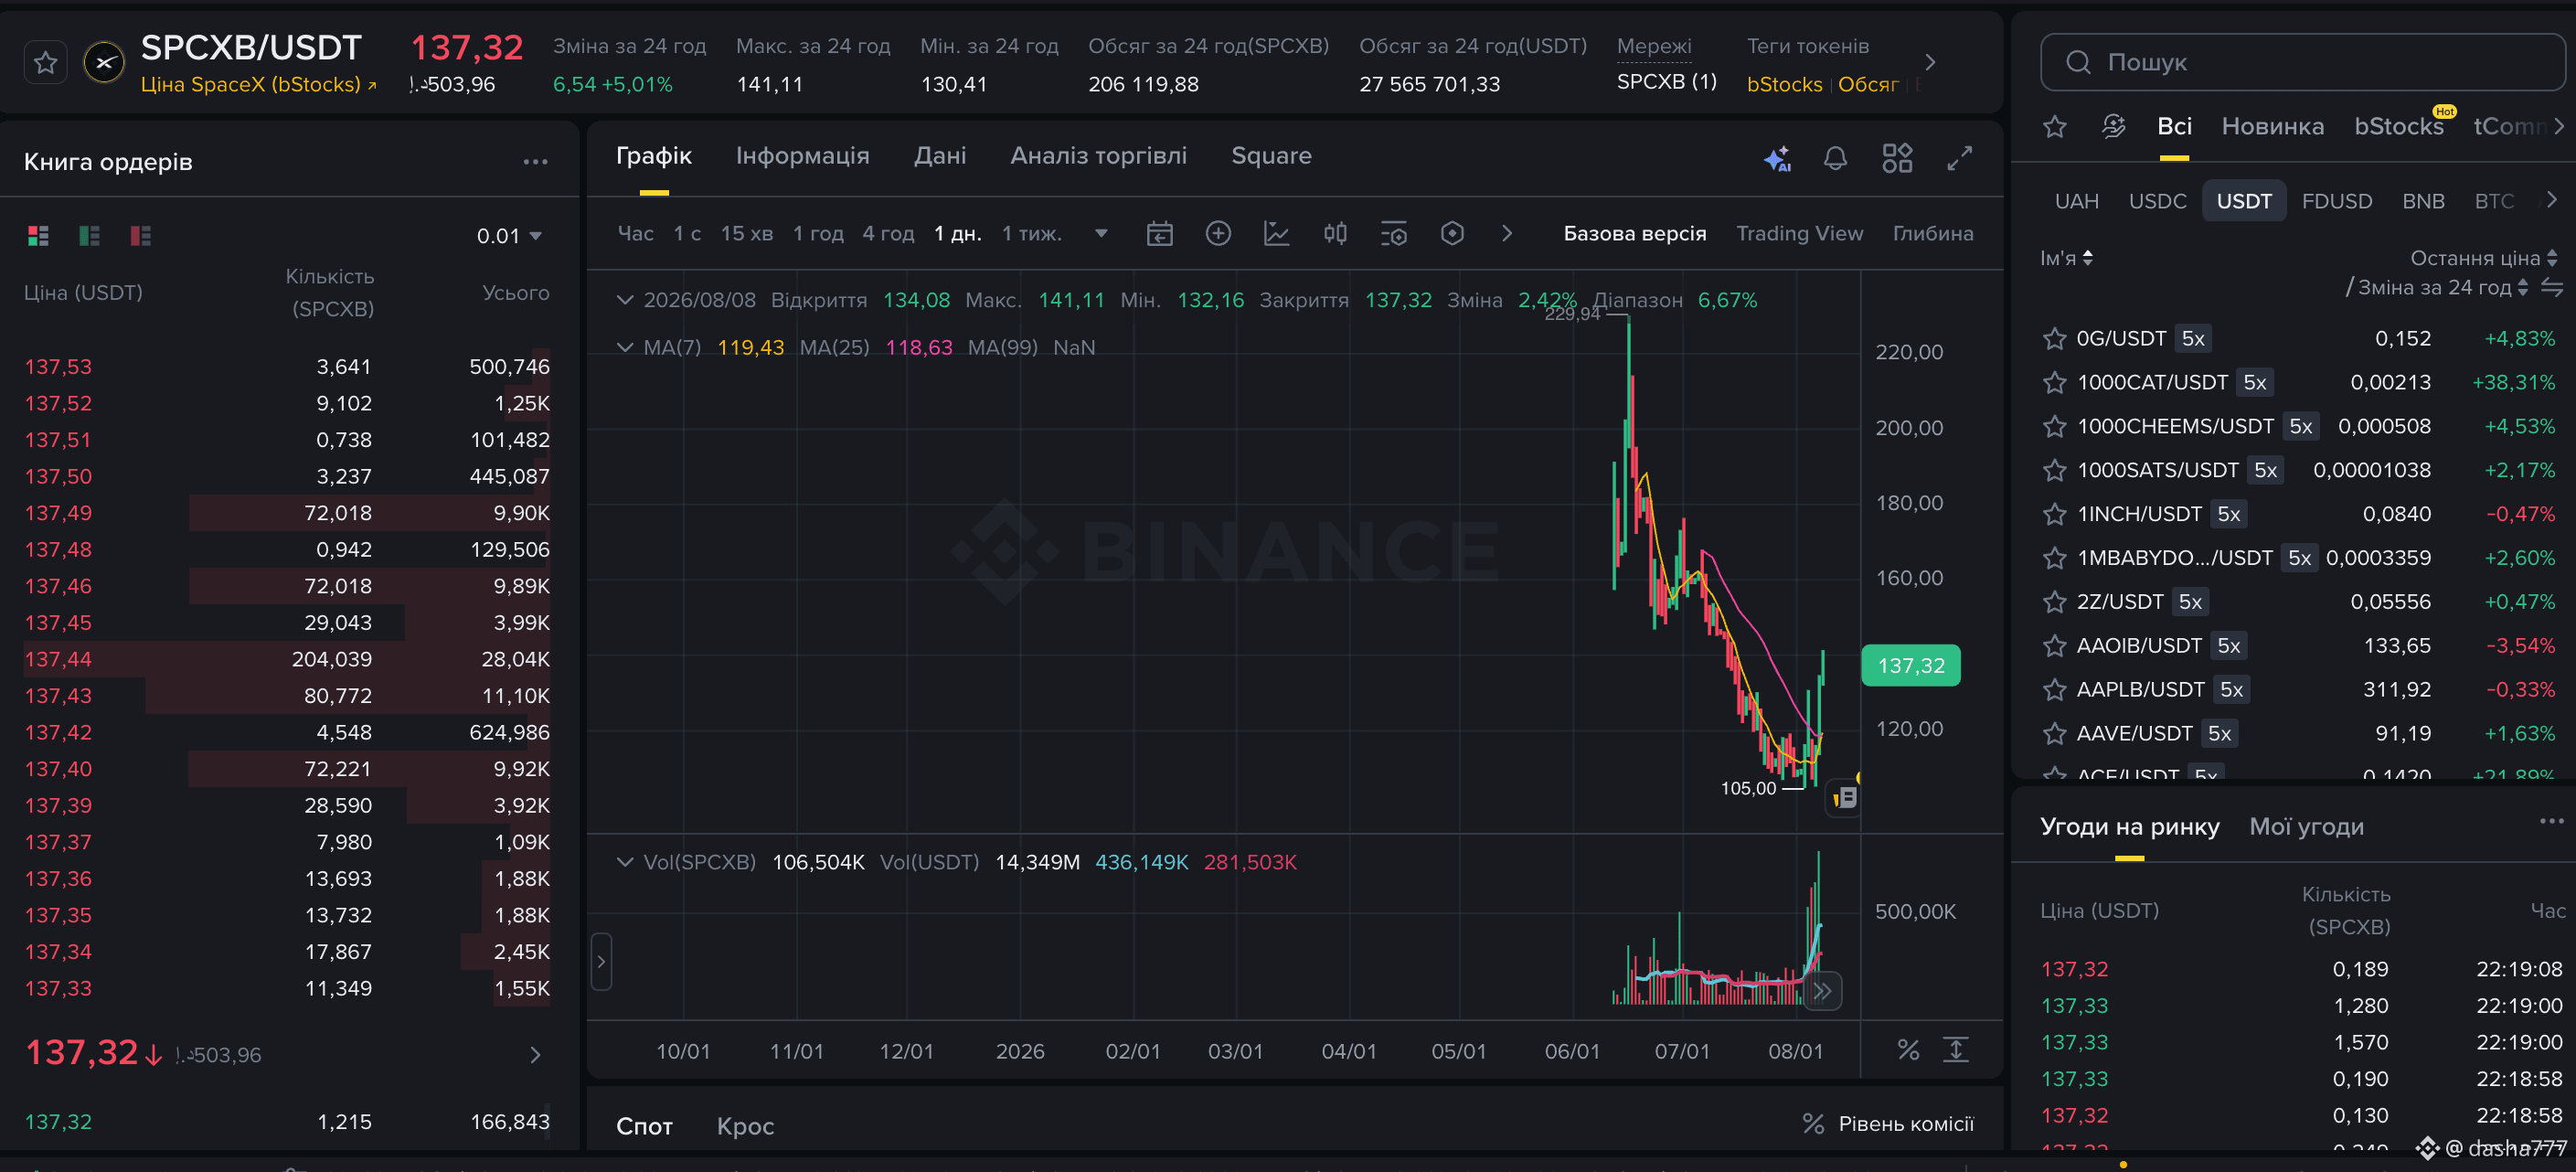2576x1172 pixels.
Task: Expand the chart to fullscreen
Action: pyautogui.click(x=1959, y=158)
